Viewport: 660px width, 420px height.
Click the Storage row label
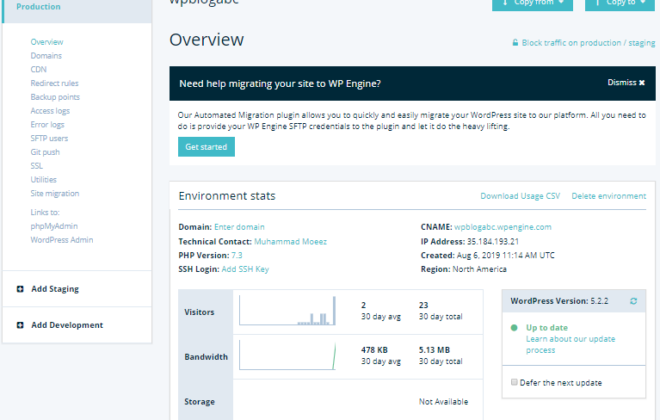pos(200,401)
